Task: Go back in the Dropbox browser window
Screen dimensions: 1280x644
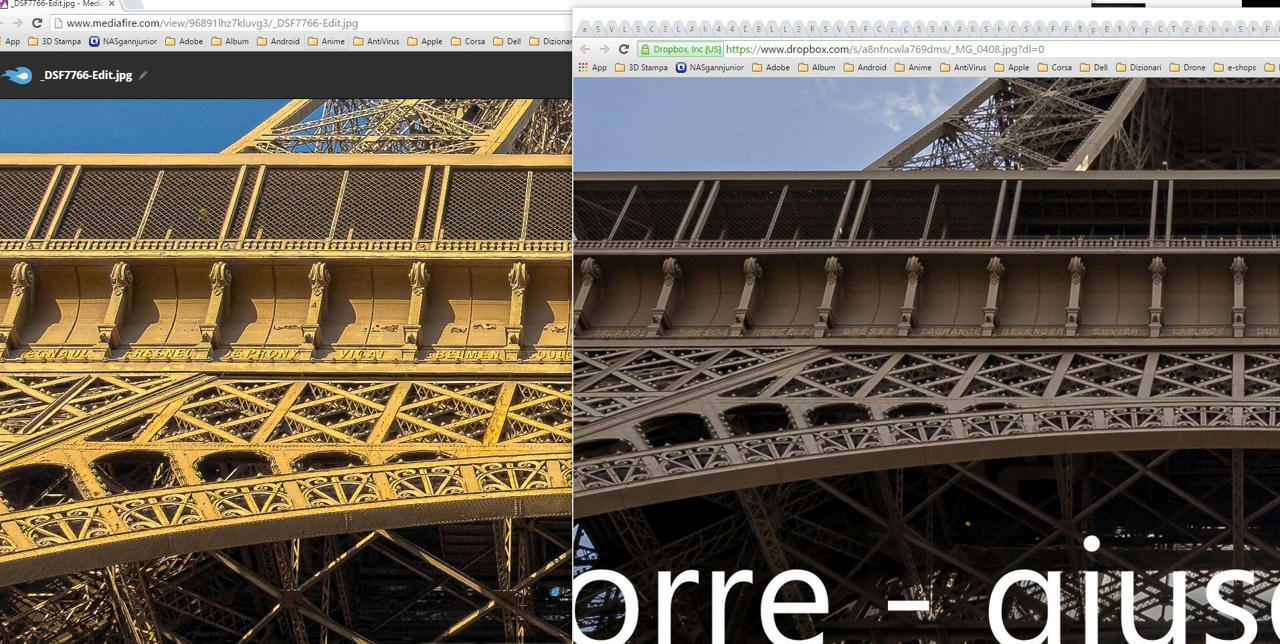Action: tap(585, 49)
